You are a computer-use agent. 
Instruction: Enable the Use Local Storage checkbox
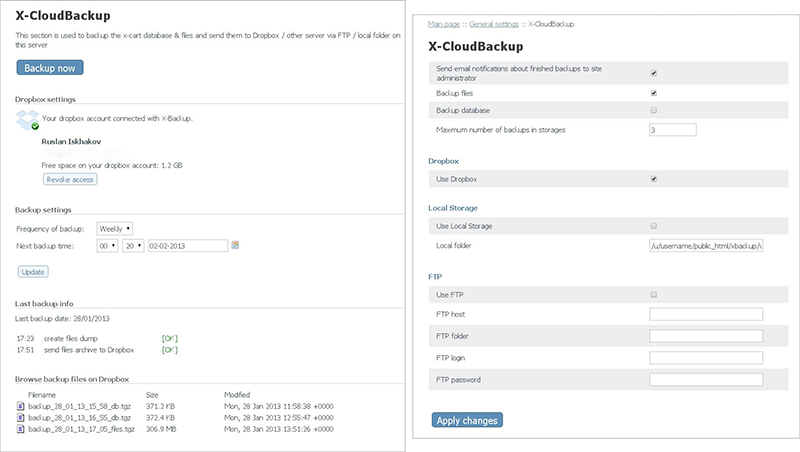pos(654,225)
